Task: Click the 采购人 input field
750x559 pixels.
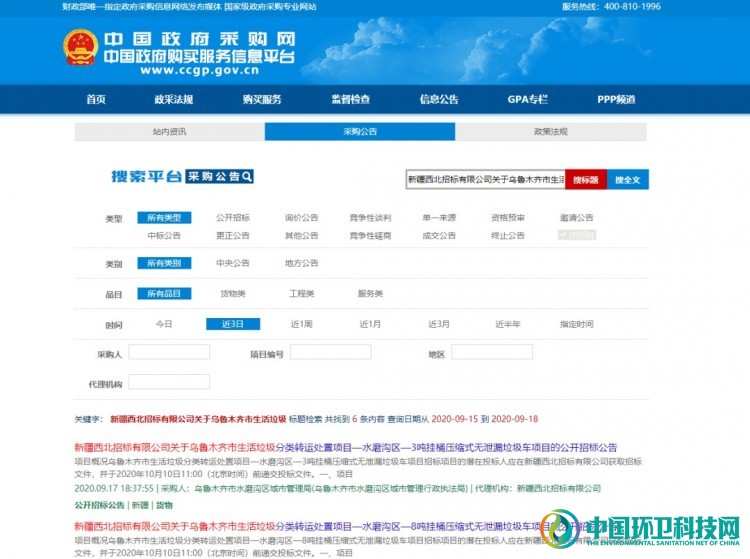Action: 169,352
